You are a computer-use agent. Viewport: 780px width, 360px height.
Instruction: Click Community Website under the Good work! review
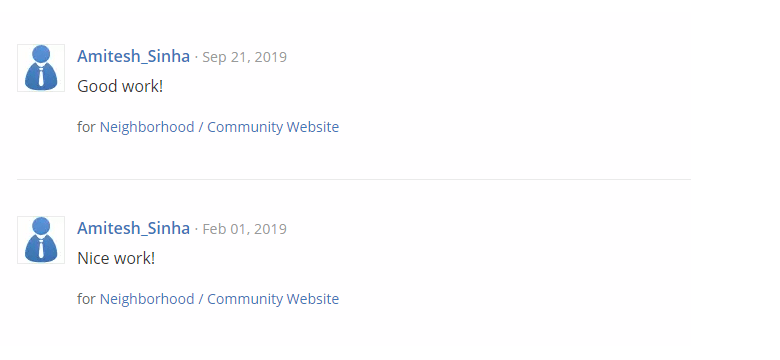pyautogui.click(x=273, y=127)
